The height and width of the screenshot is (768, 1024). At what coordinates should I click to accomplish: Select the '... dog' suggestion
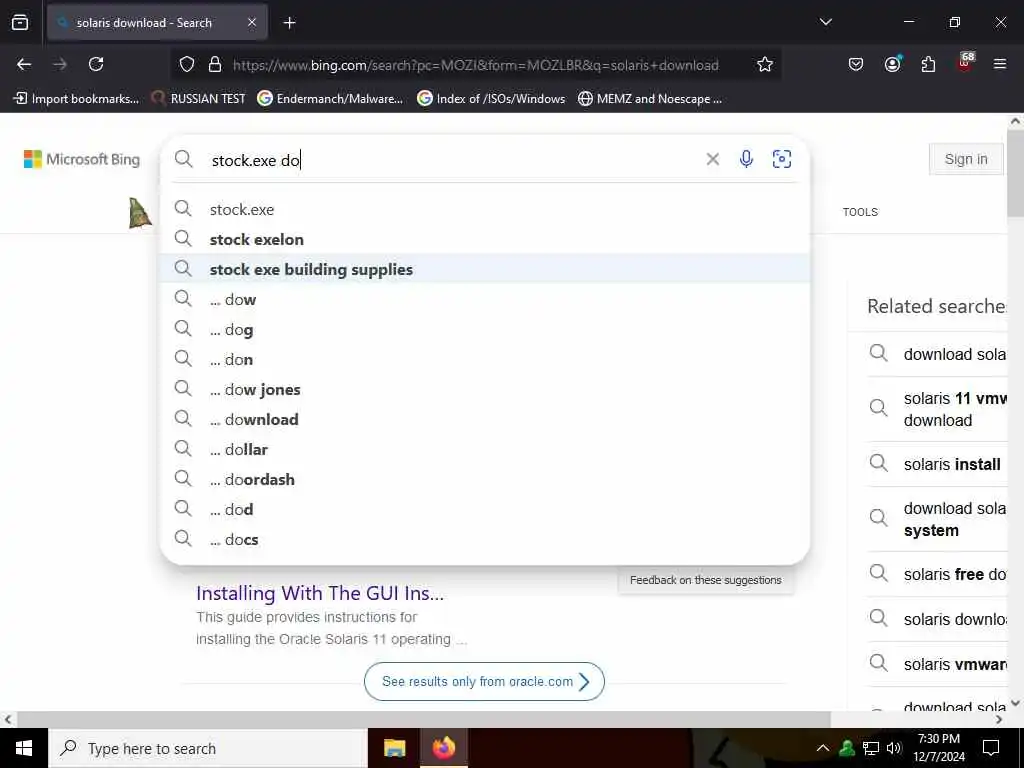[485, 330]
